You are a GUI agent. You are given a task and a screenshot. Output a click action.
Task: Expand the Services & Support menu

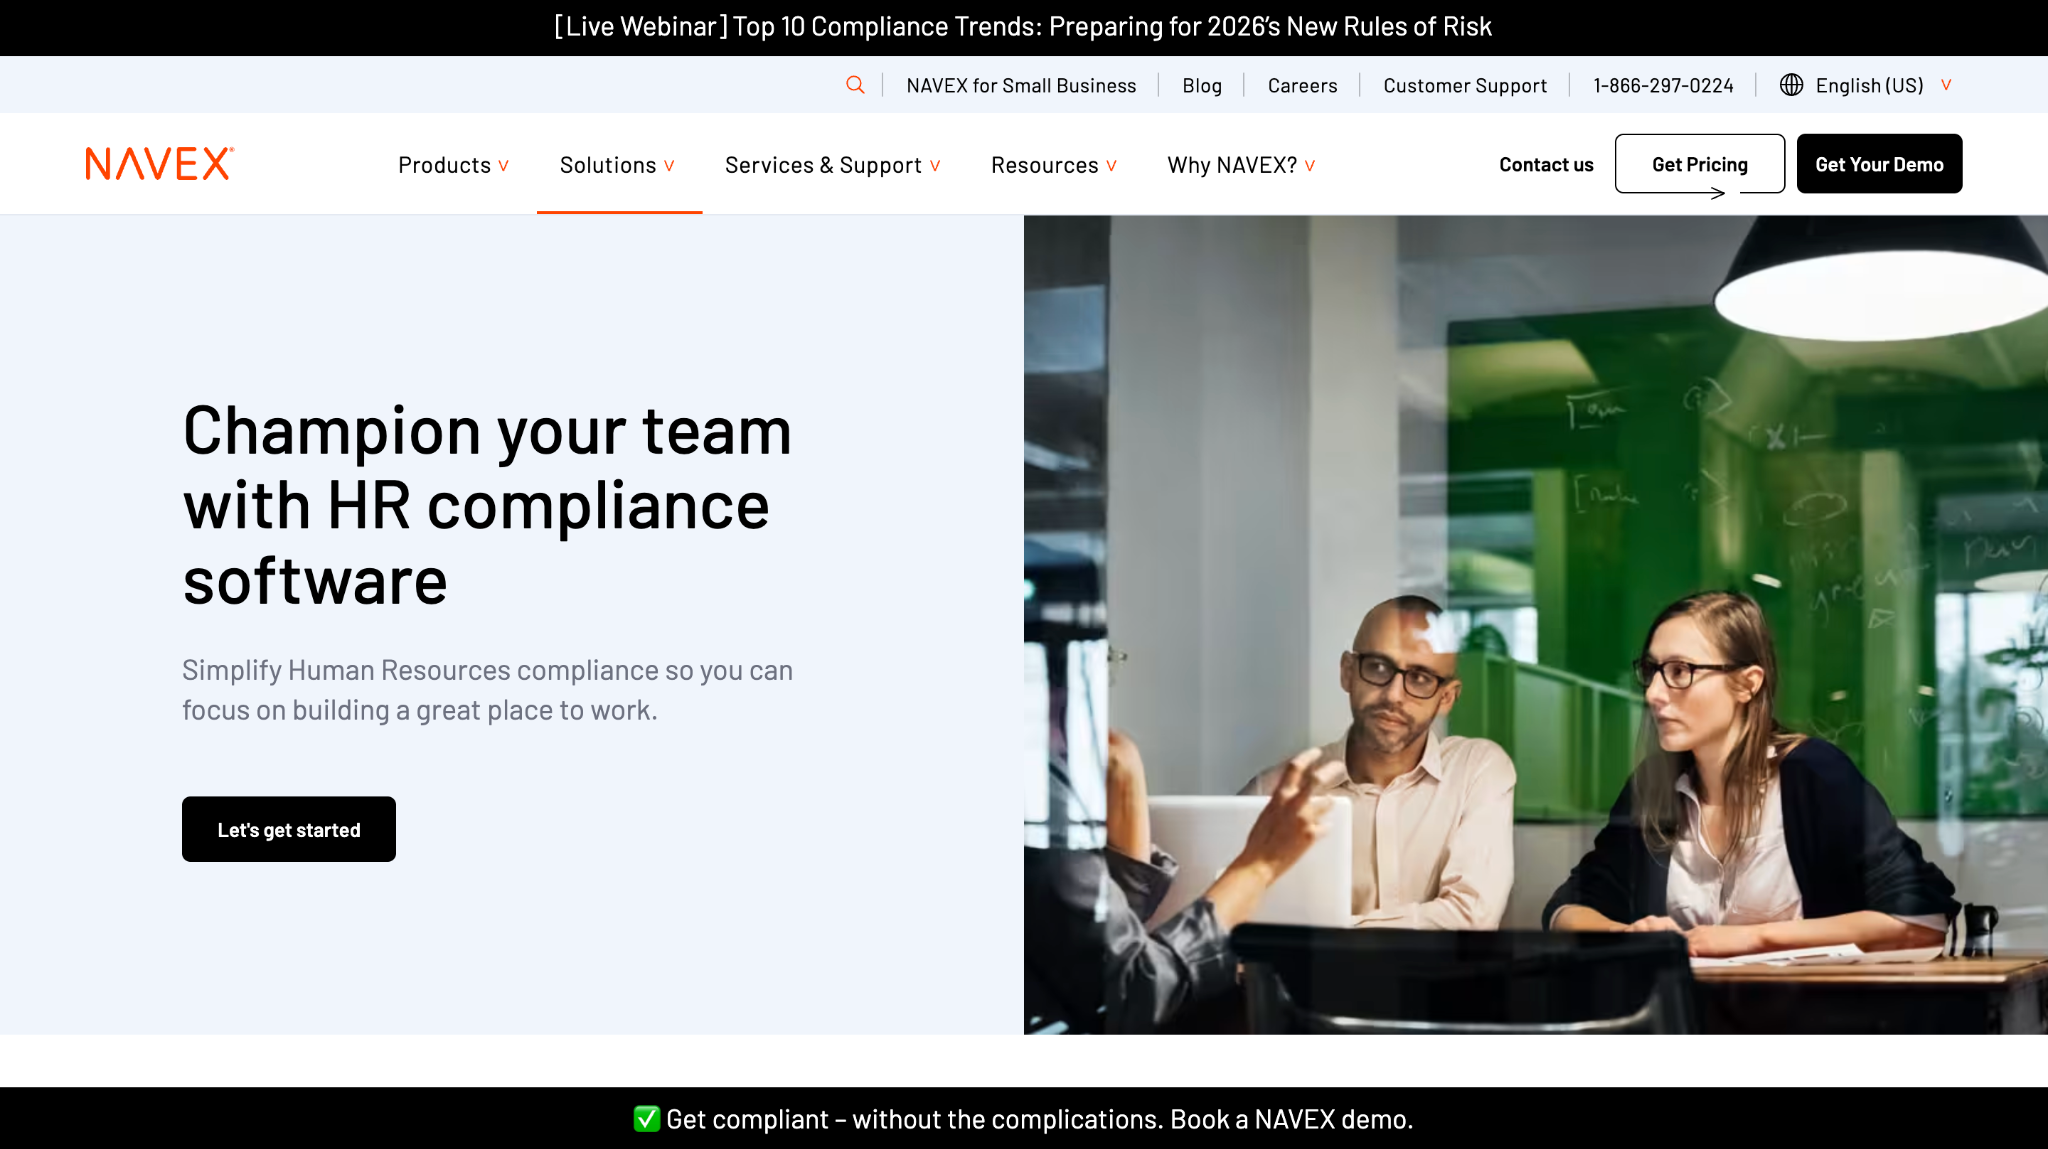pos(831,165)
